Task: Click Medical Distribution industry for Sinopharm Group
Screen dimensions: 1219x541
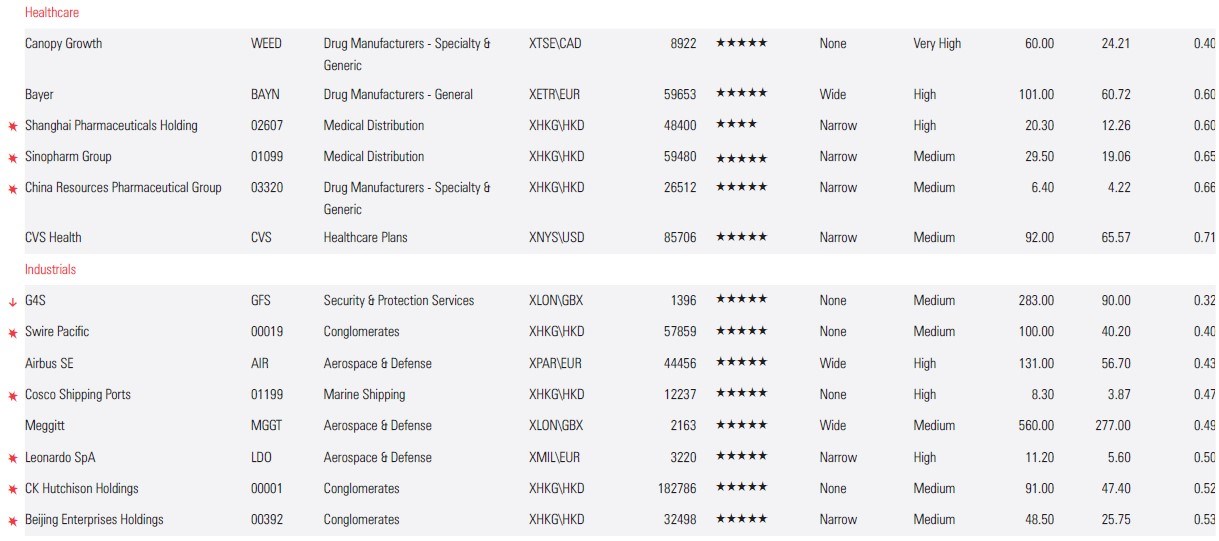Action: tap(373, 156)
